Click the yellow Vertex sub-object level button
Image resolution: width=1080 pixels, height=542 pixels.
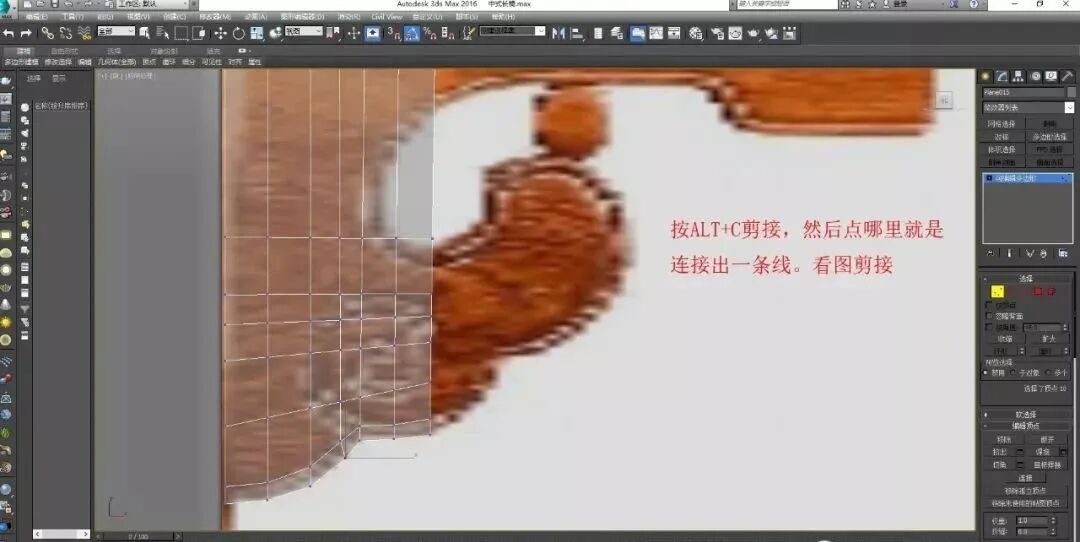tap(997, 291)
